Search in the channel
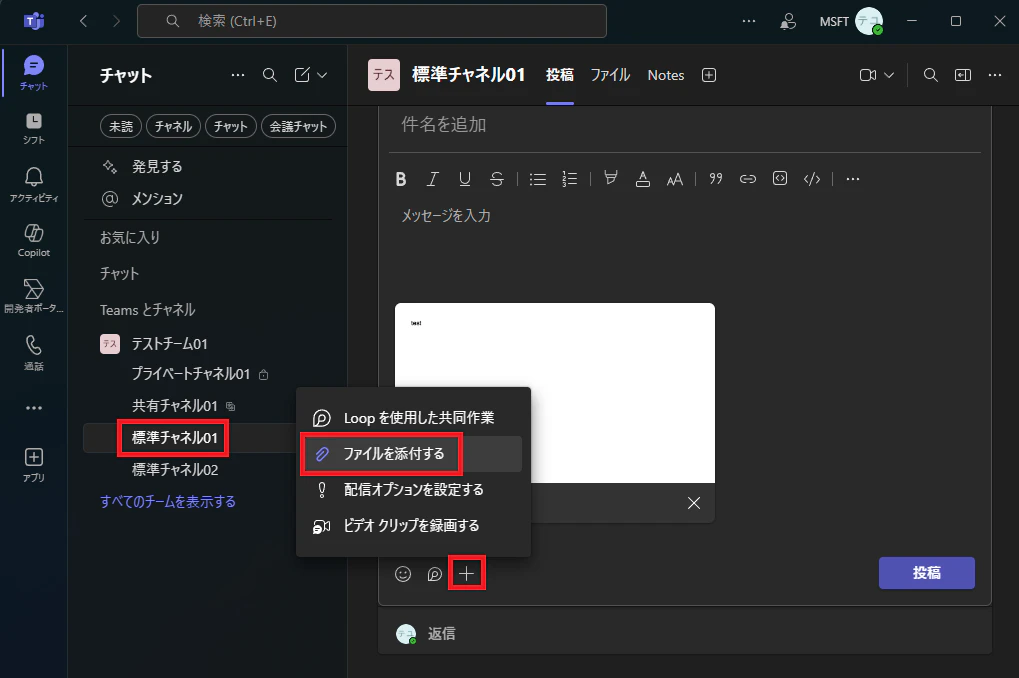 coord(931,75)
